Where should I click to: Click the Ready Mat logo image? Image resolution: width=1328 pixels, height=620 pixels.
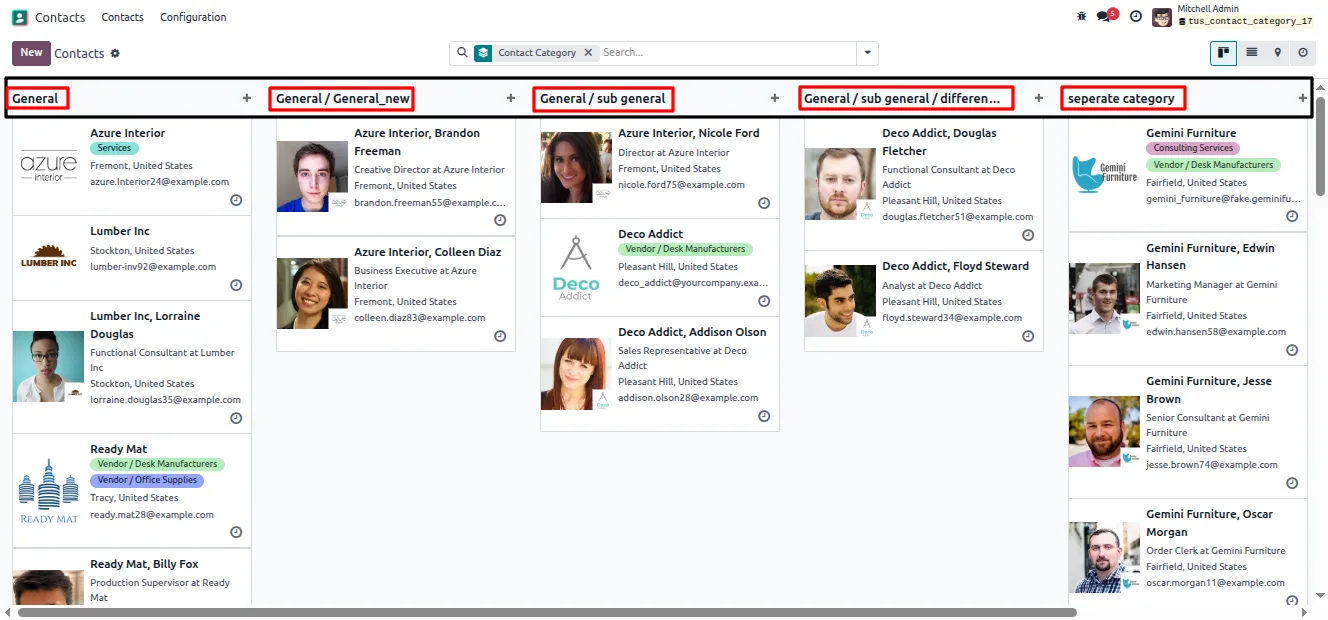[x=49, y=491]
